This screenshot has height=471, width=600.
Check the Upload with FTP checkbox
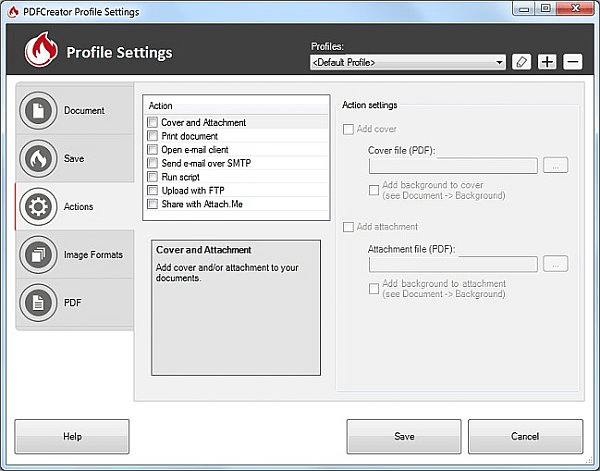152,190
